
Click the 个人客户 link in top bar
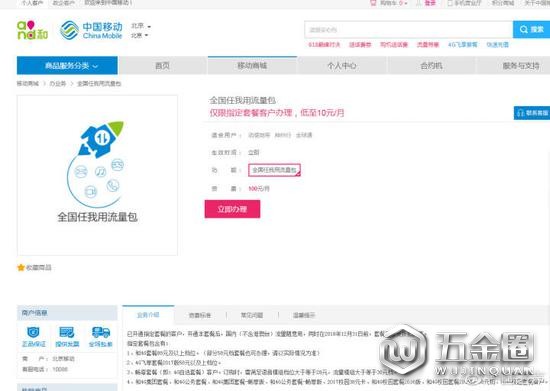click(x=32, y=3)
